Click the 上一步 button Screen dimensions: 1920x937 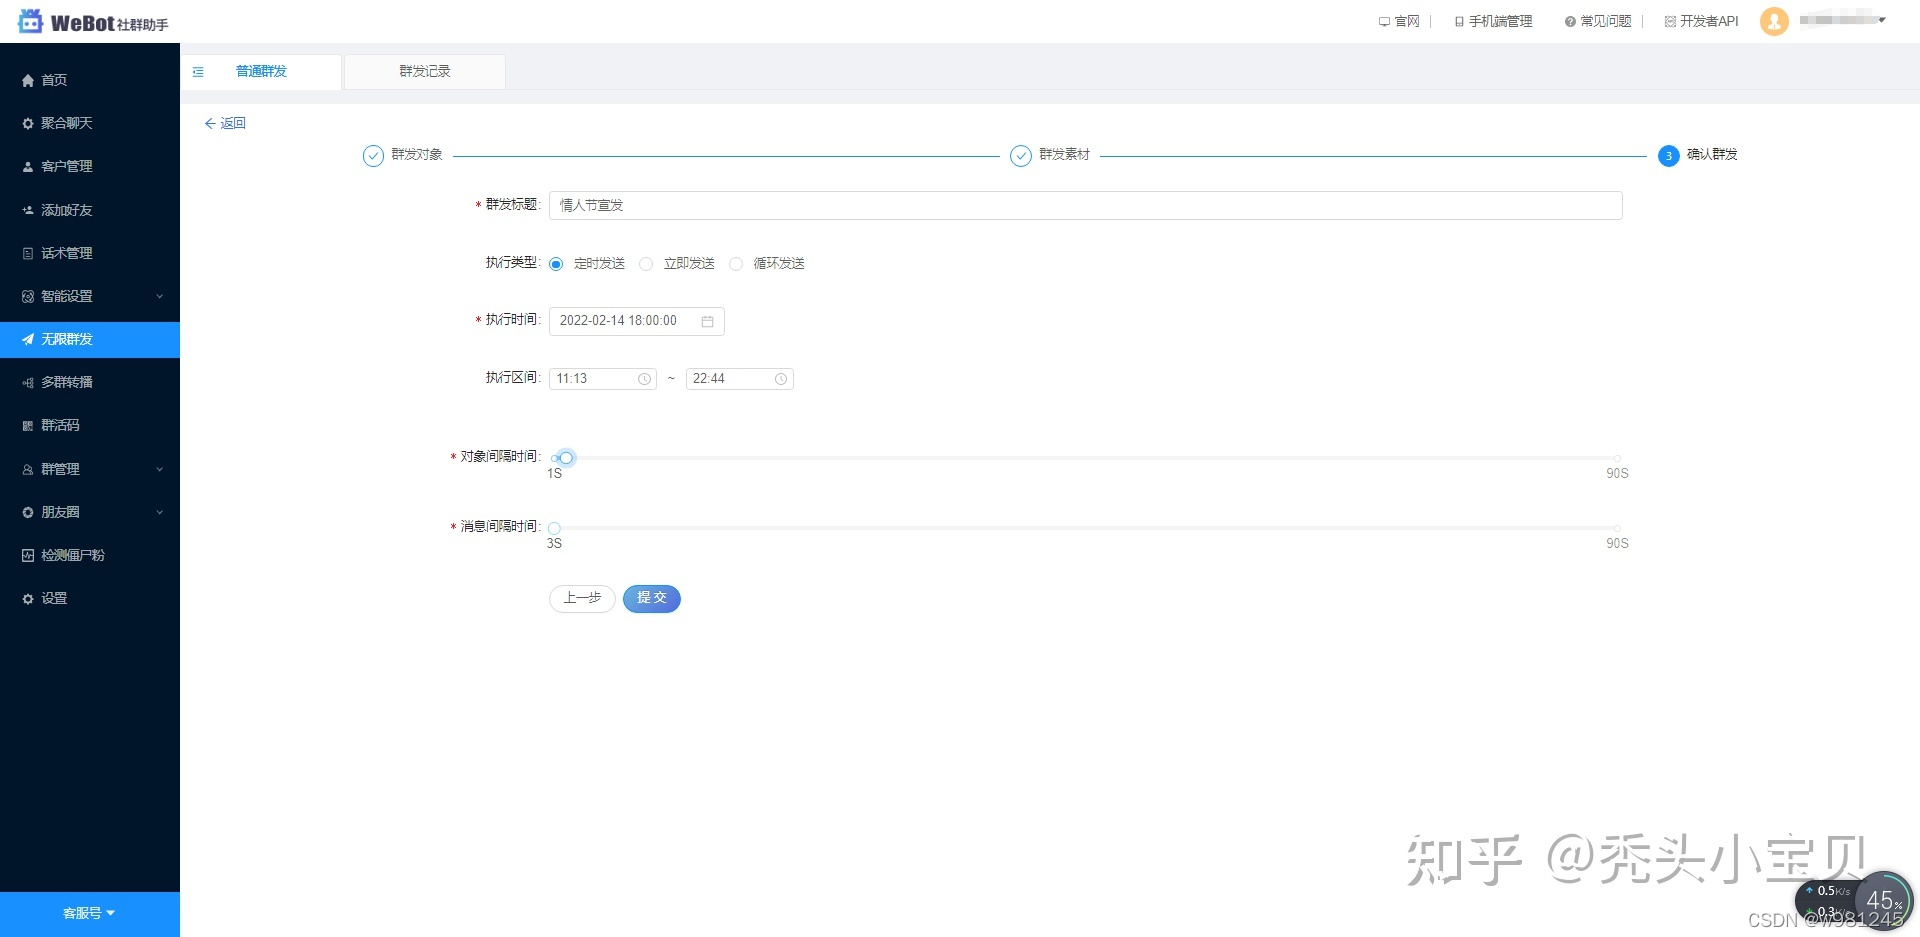(x=582, y=598)
